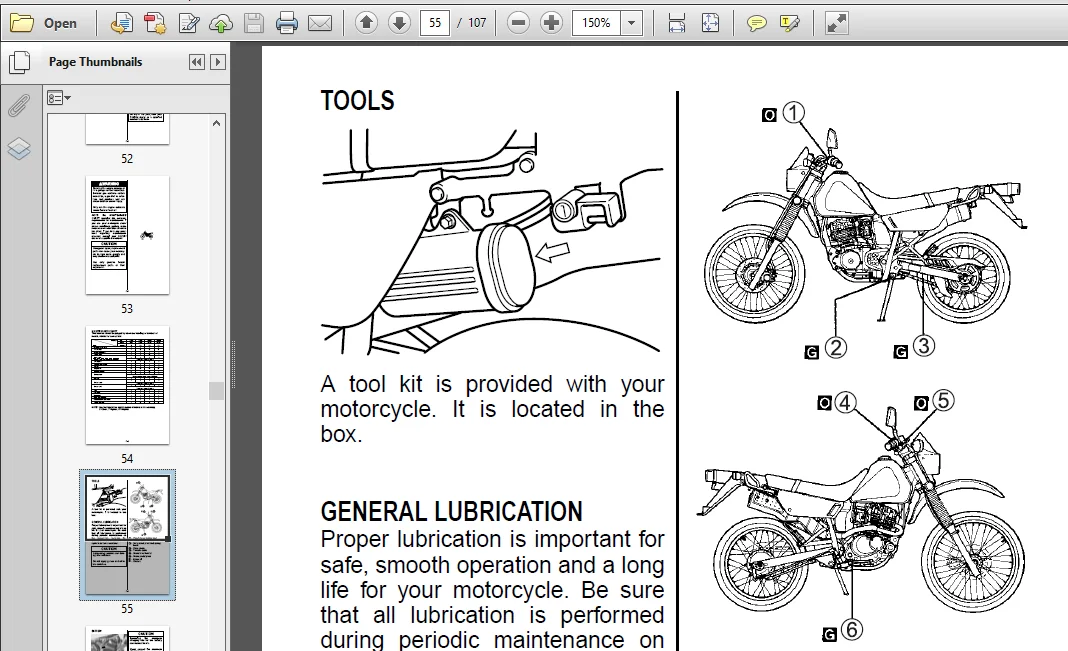
Task: Select the page 54 thumbnail
Action: pyautogui.click(x=127, y=385)
